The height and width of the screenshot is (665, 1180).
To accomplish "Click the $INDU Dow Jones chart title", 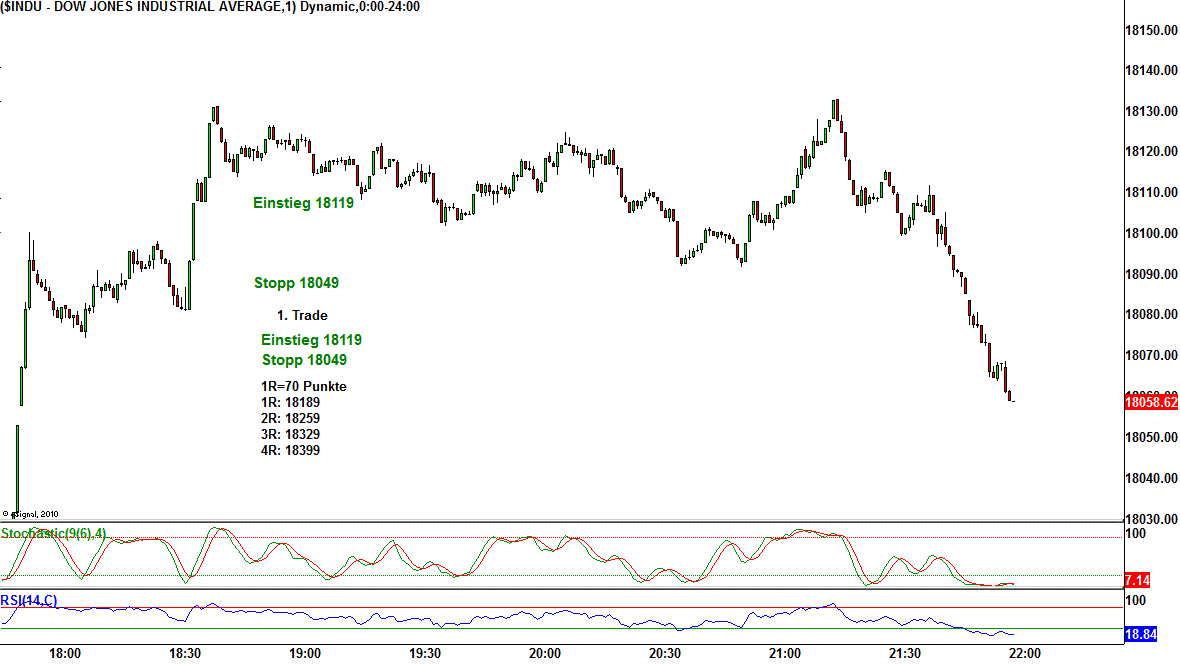I will [x=210, y=7].
